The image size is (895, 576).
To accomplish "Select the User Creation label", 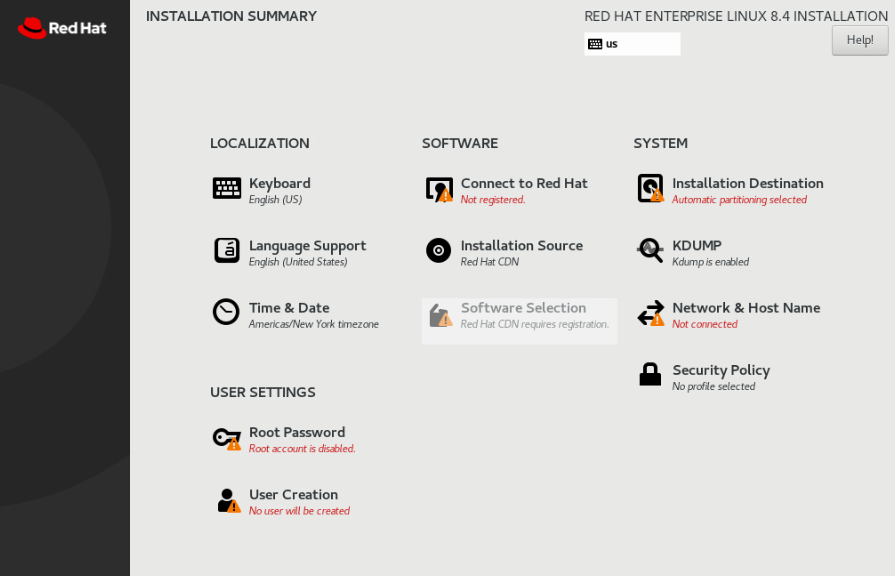I will (293, 495).
